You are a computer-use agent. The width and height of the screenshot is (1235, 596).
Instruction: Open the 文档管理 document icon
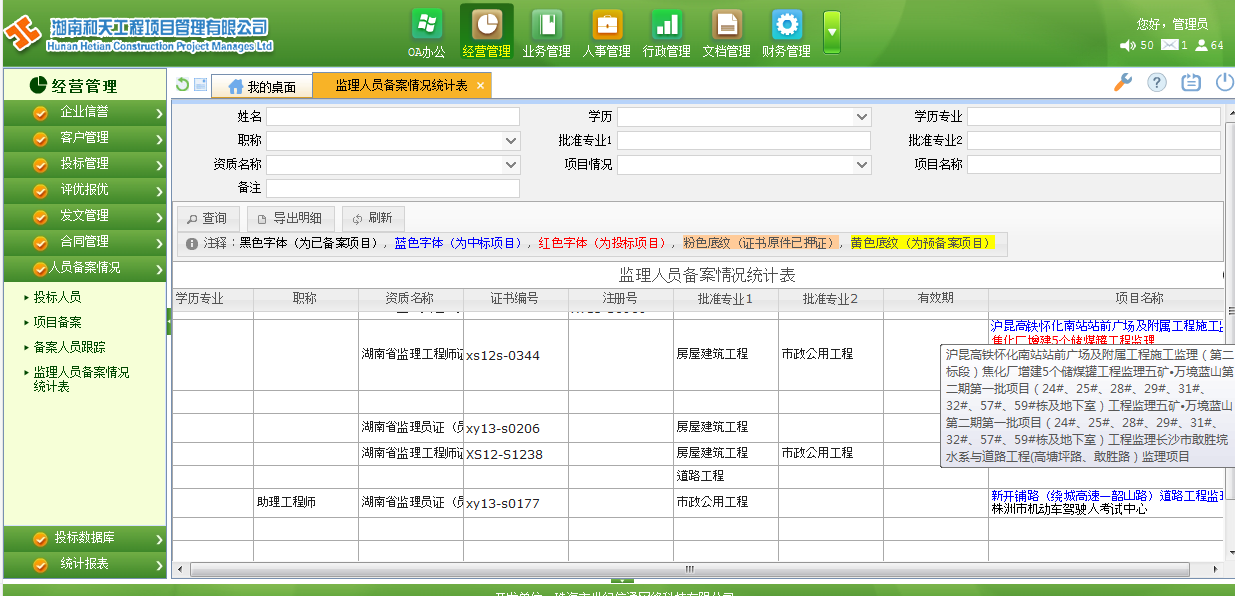[726, 26]
